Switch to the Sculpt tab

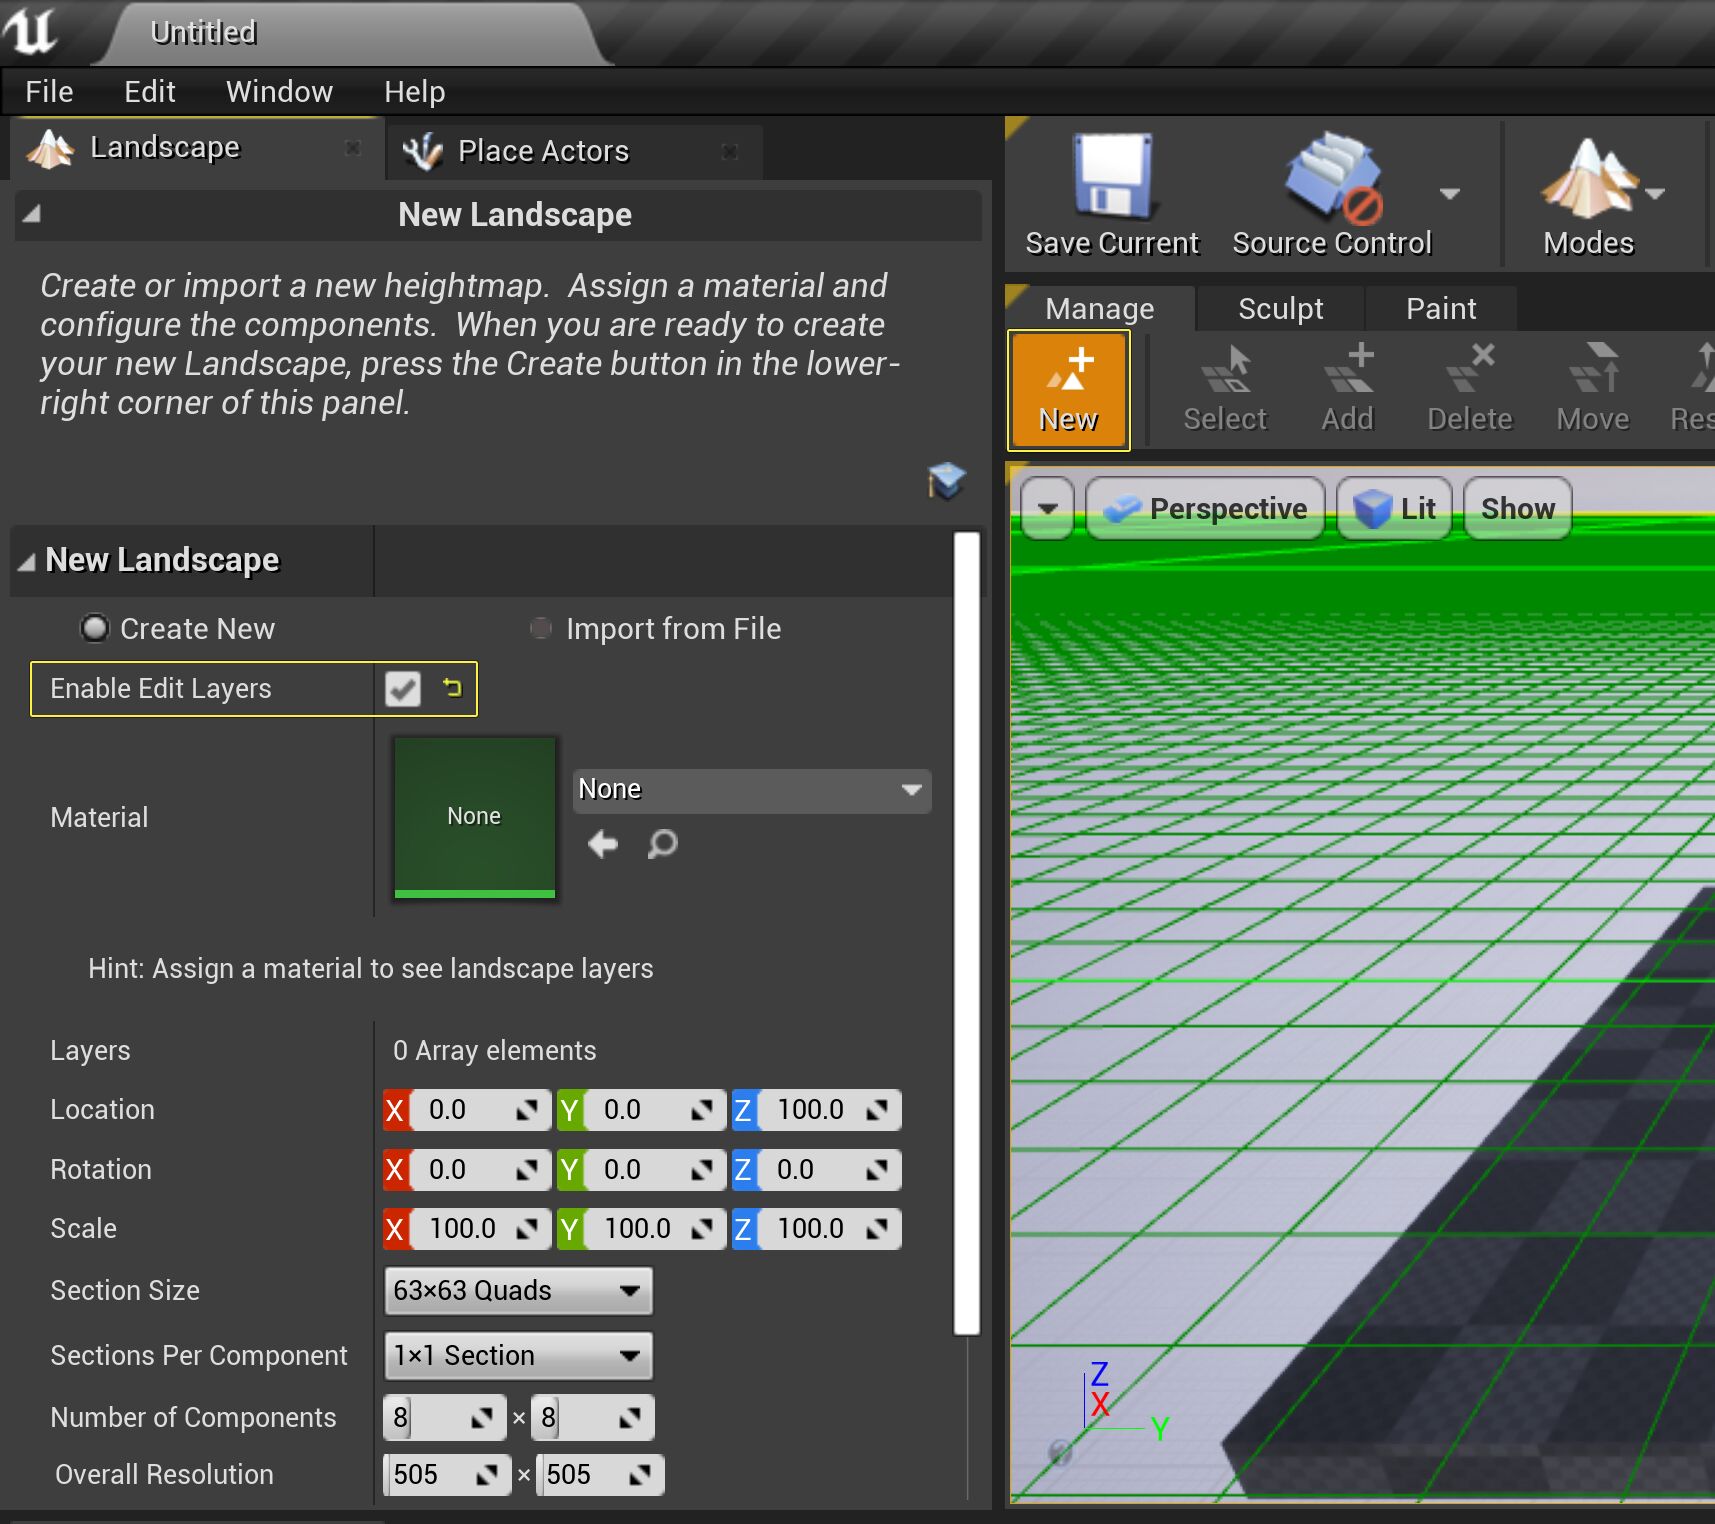pos(1280,309)
